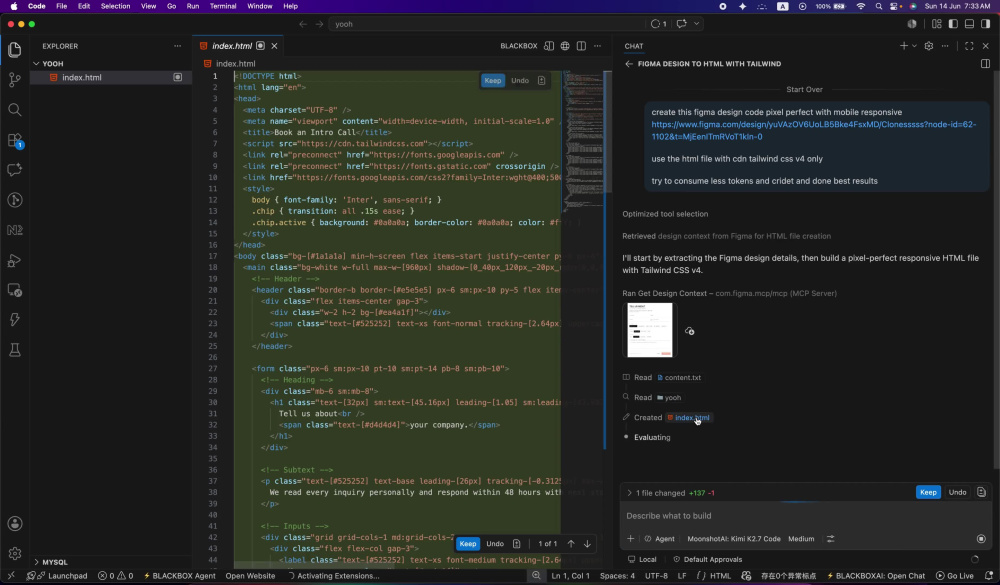
Task: Open the File menu
Action: (x=61, y=6)
